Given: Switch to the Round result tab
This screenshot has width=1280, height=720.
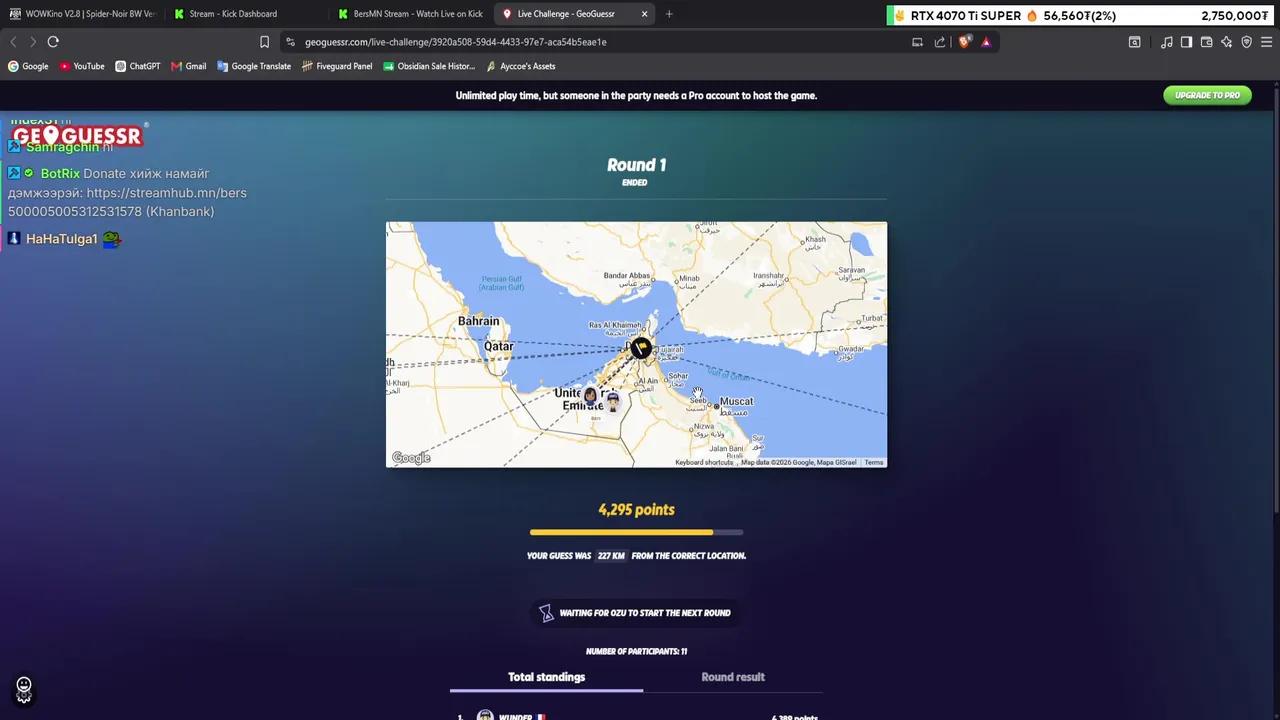Looking at the screenshot, I should tap(733, 677).
